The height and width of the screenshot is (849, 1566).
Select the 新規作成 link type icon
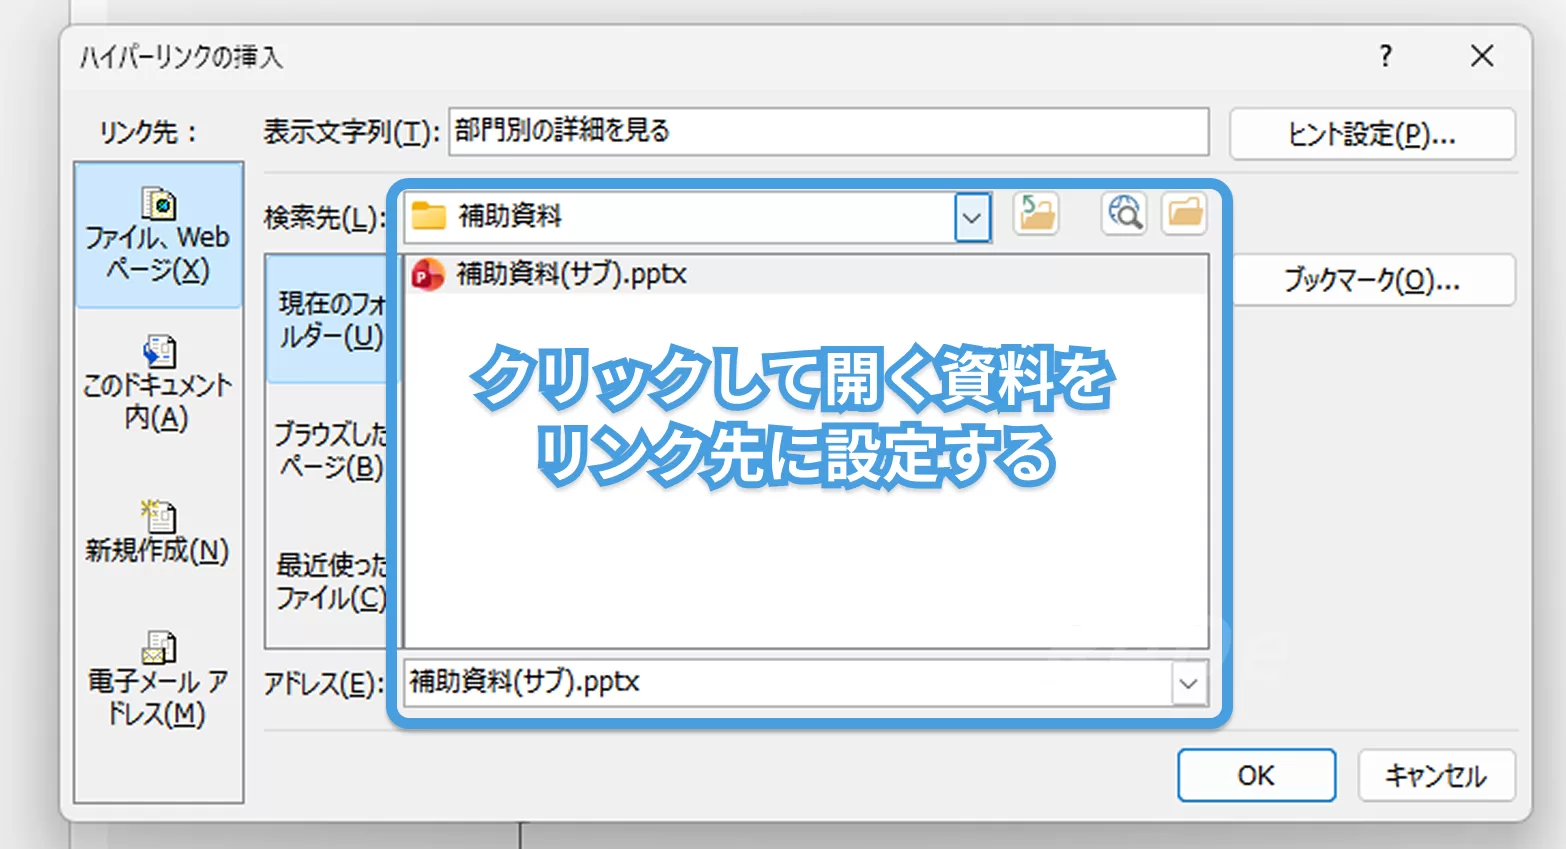[158, 530]
